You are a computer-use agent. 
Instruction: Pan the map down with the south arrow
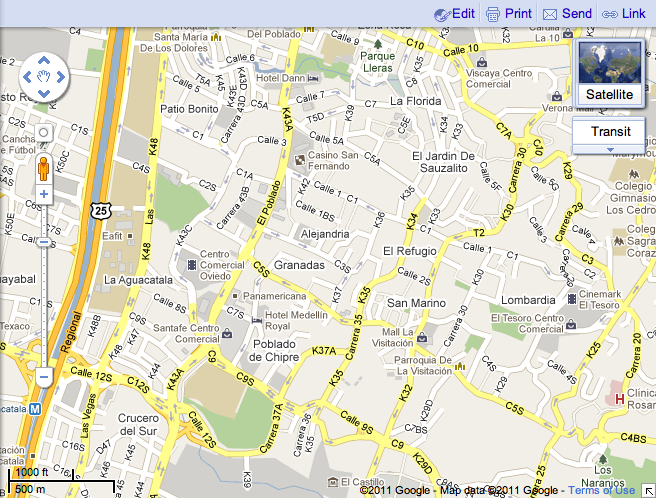pyautogui.click(x=44, y=93)
